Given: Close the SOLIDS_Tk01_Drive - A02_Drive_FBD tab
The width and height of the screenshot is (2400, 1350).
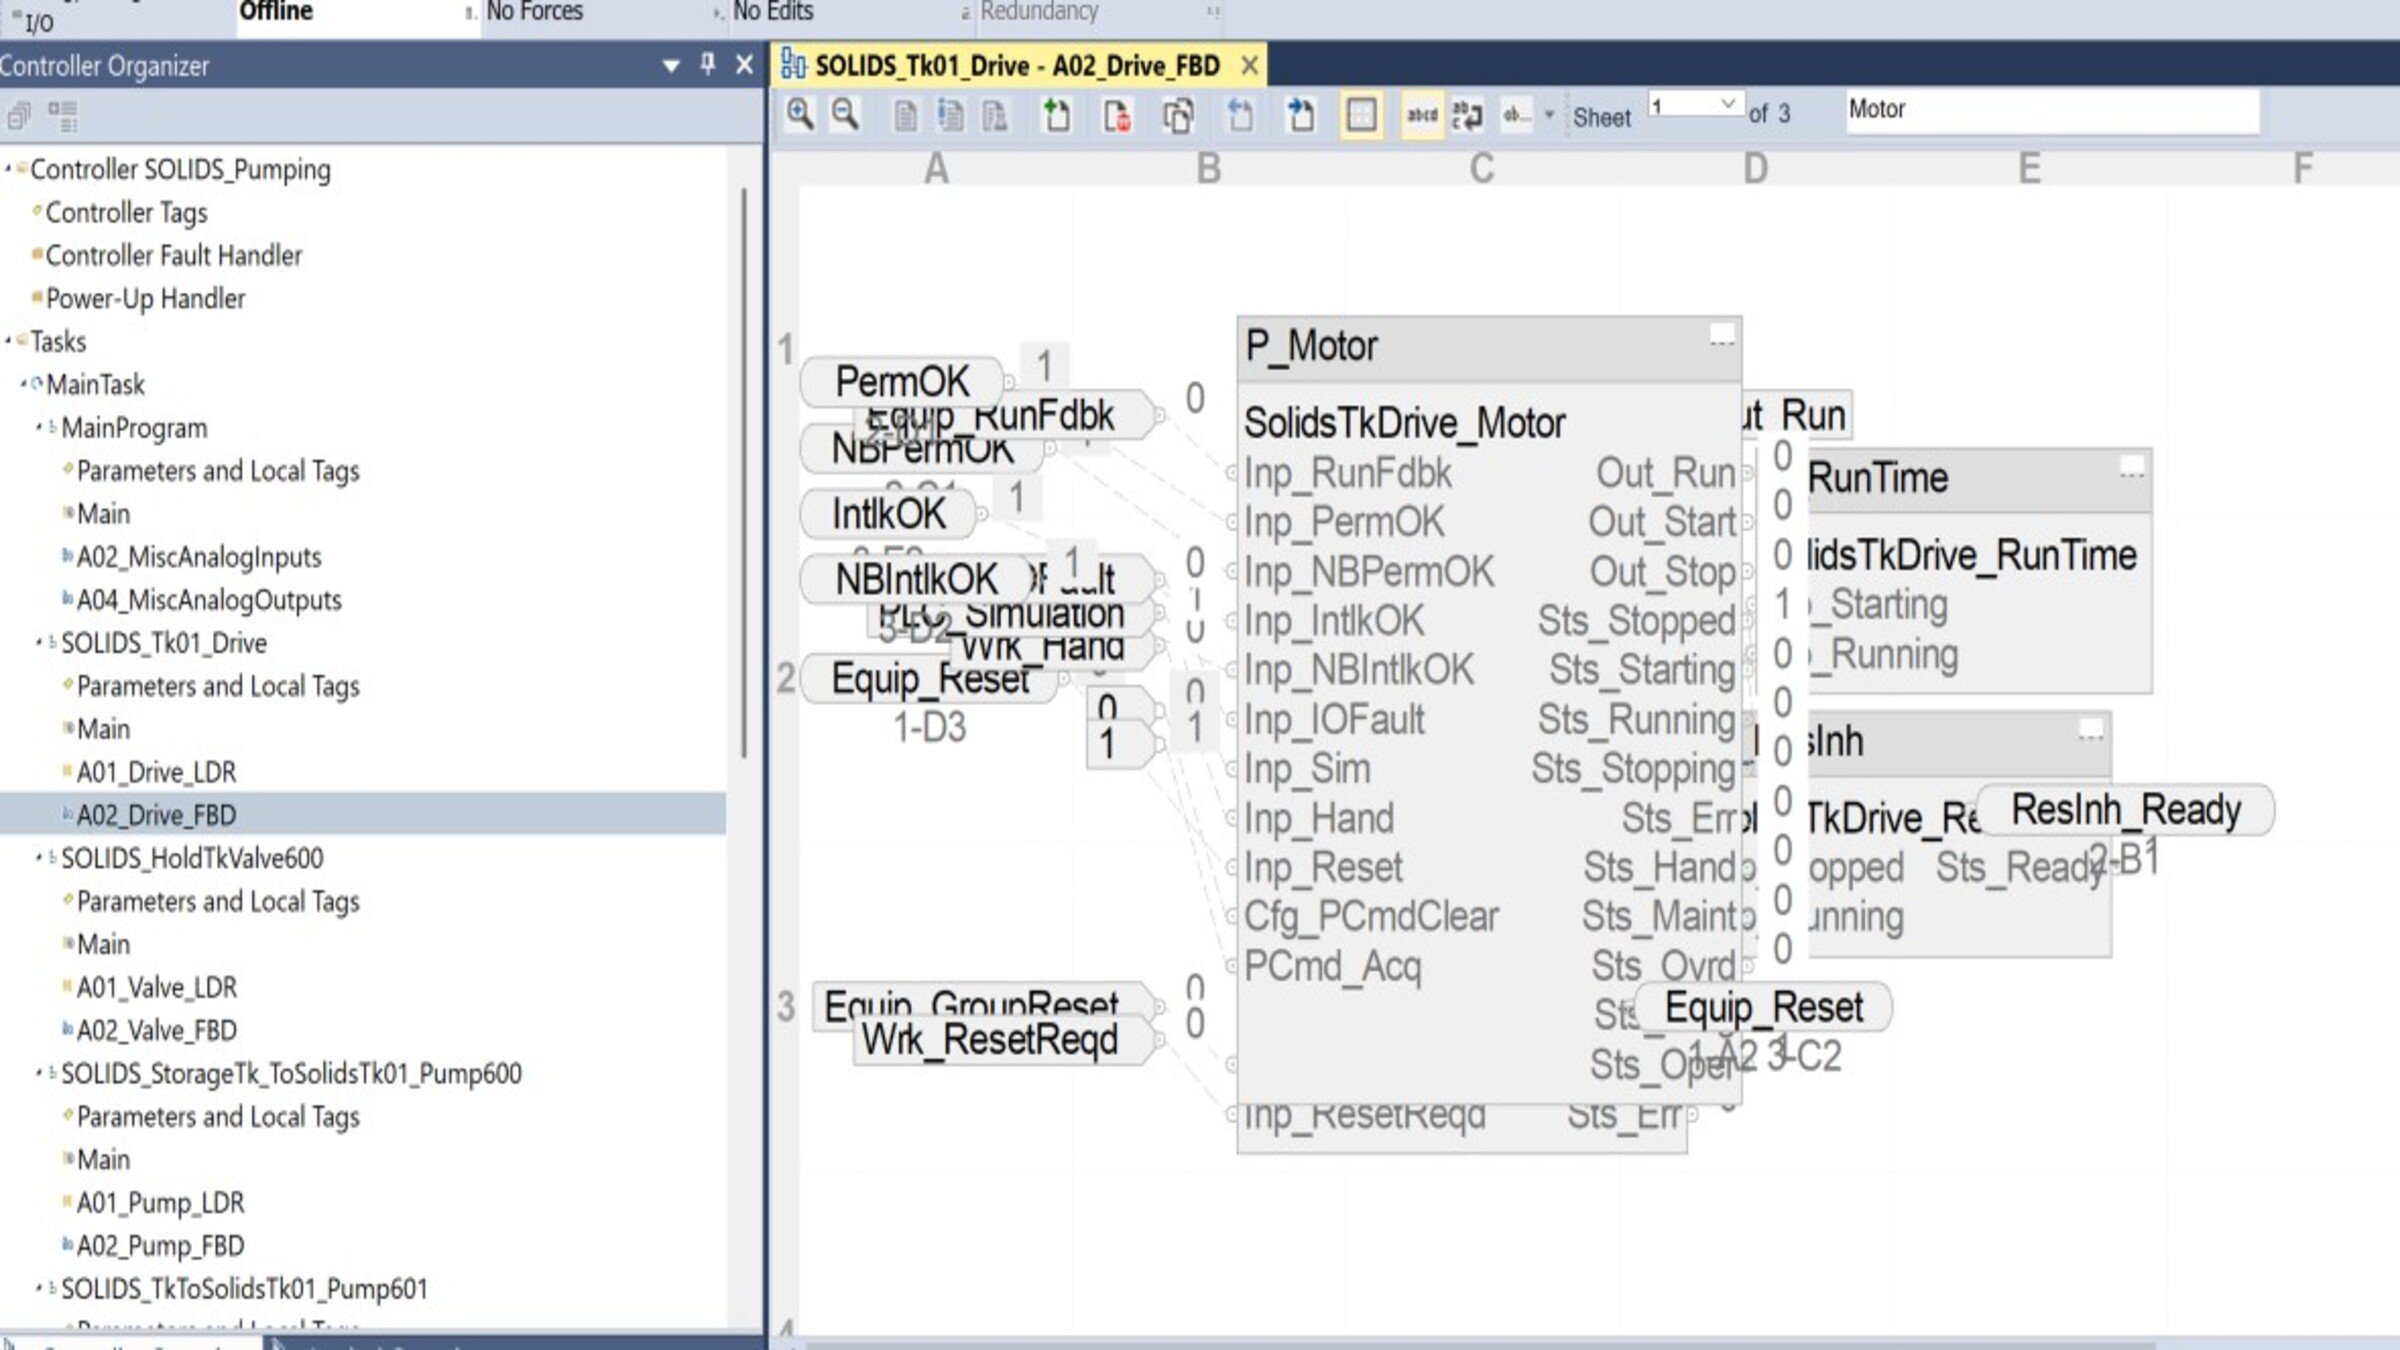Looking at the screenshot, I should (x=1249, y=66).
